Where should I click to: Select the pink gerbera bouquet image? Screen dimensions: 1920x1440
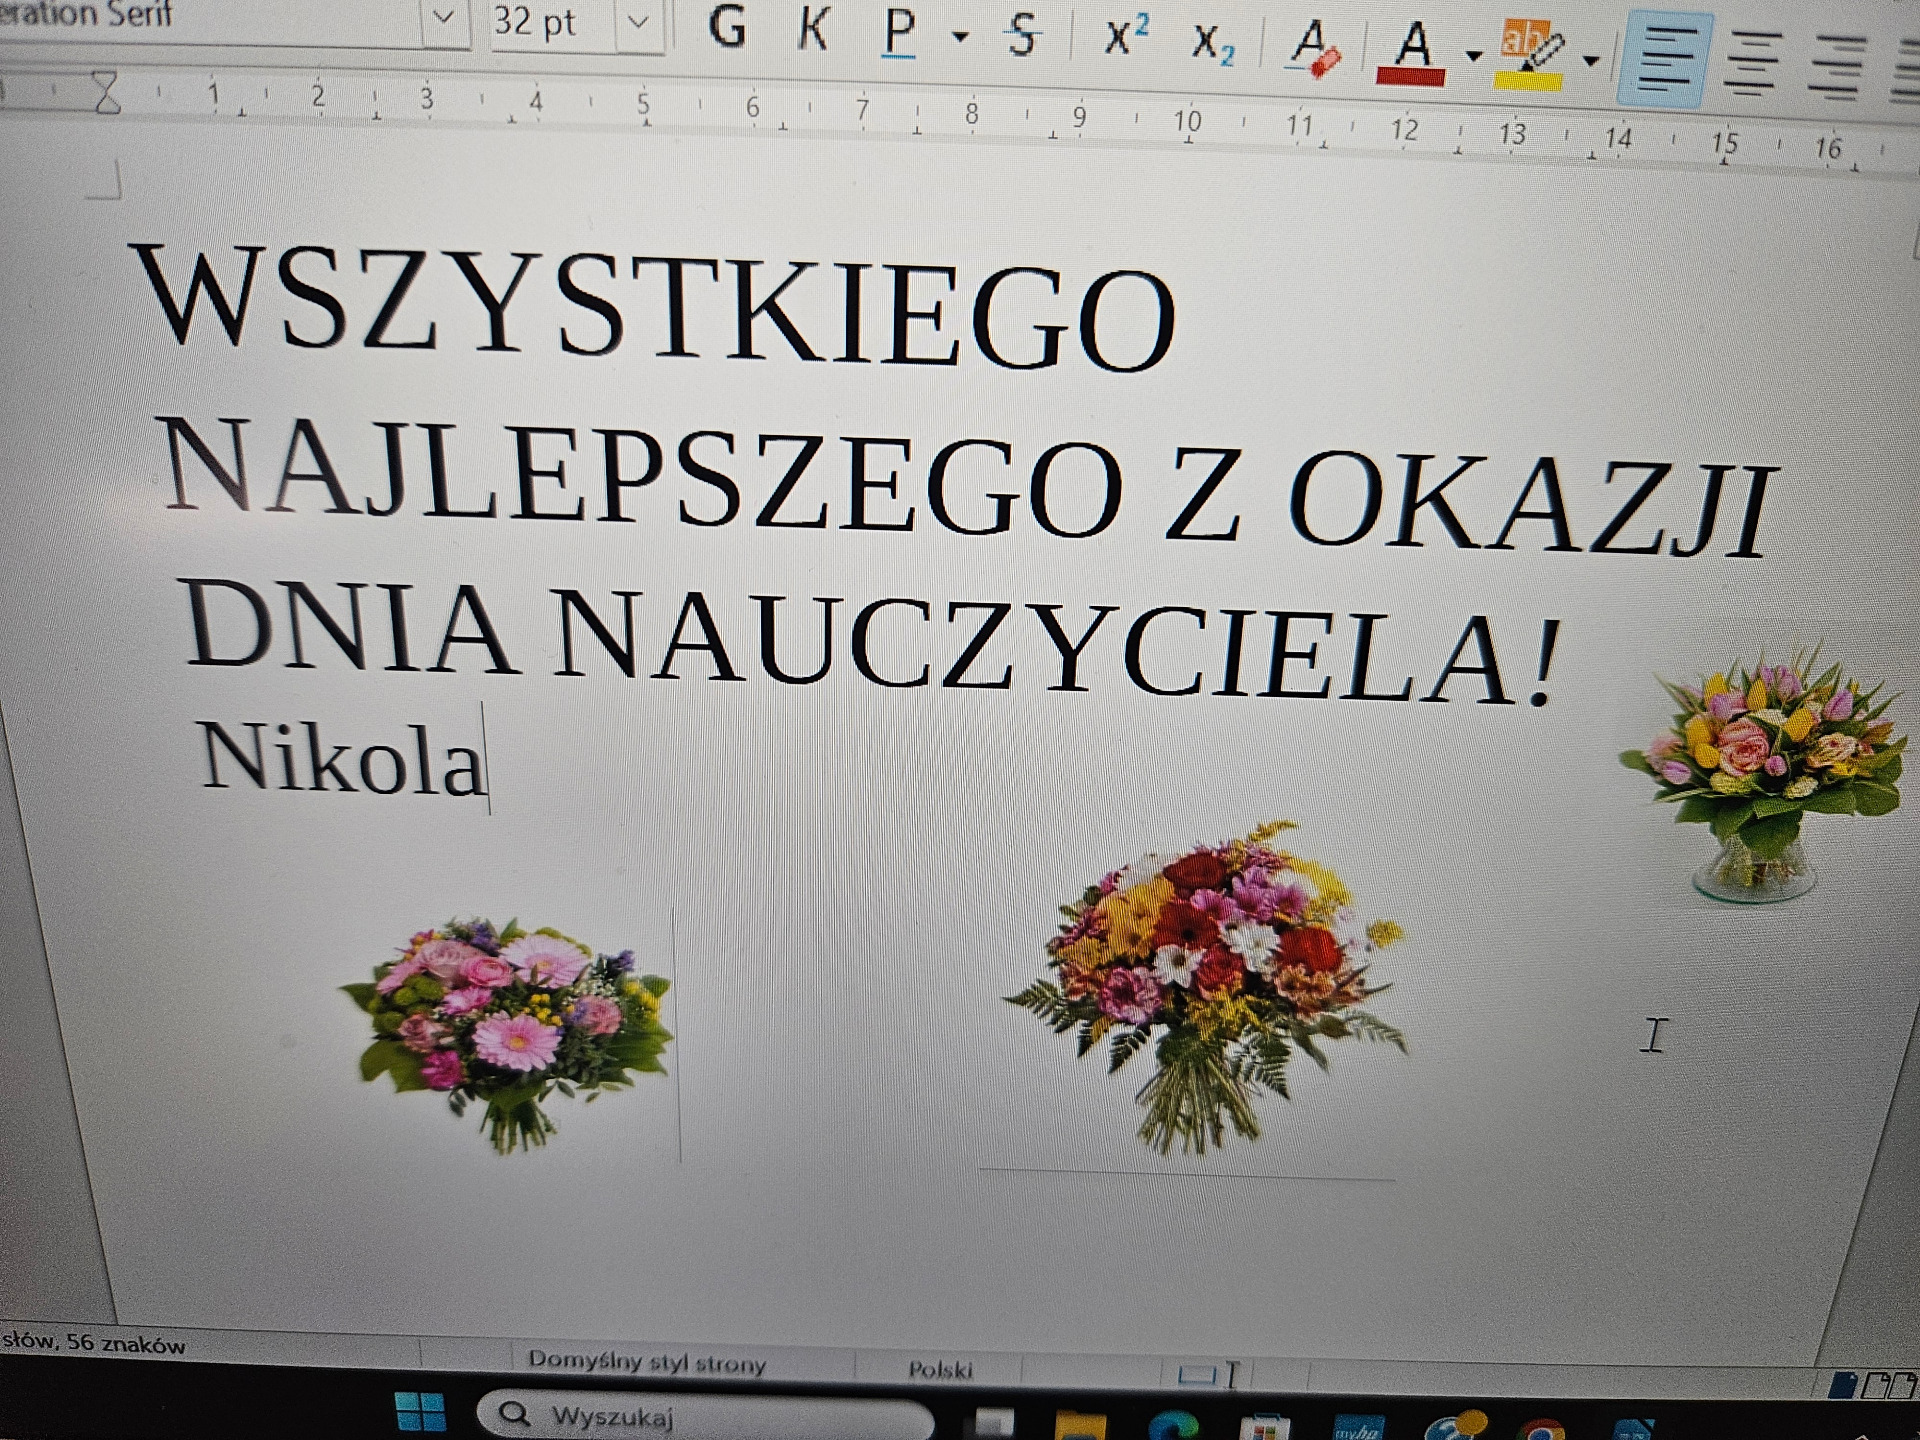coord(508,1034)
